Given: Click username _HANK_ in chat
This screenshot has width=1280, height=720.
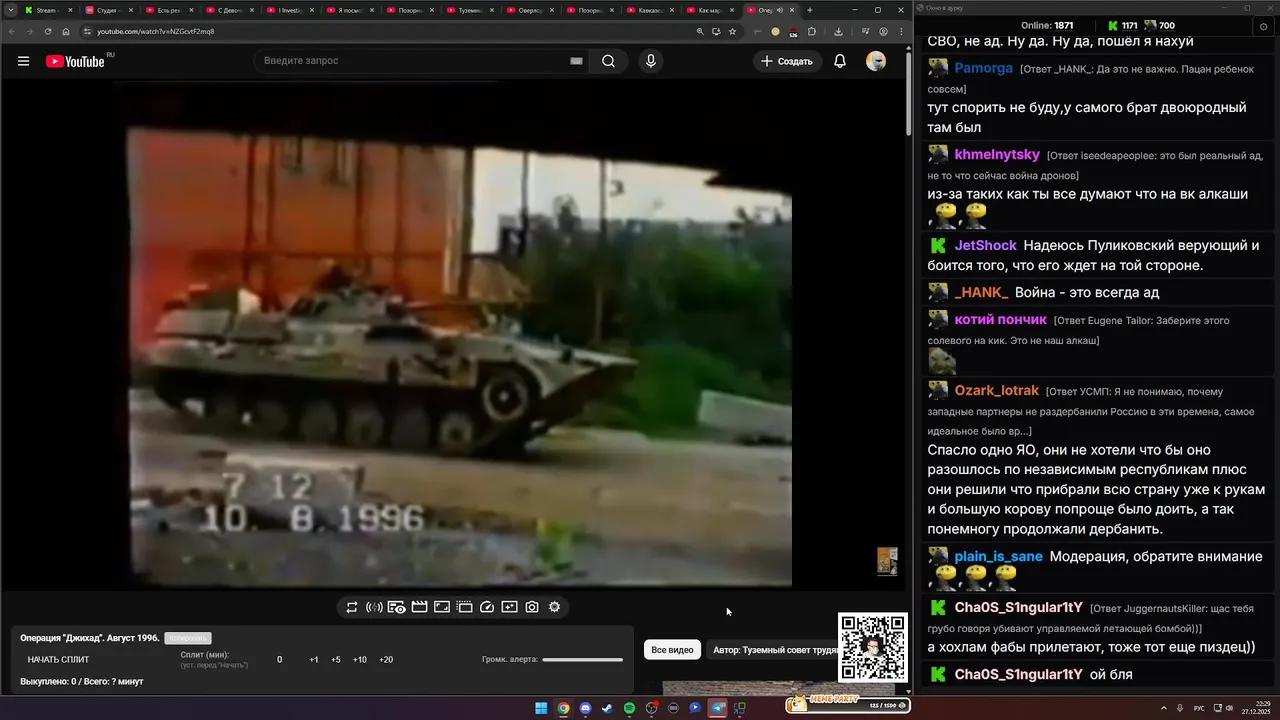Looking at the screenshot, I should 981,292.
